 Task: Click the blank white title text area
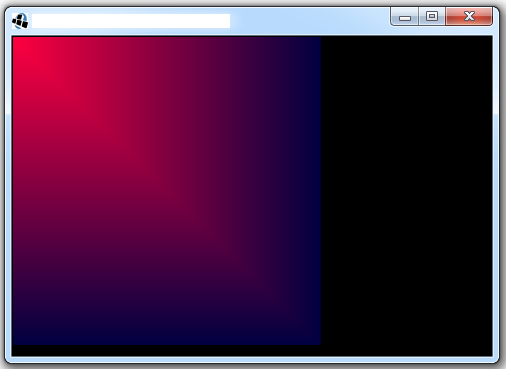[x=131, y=21]
